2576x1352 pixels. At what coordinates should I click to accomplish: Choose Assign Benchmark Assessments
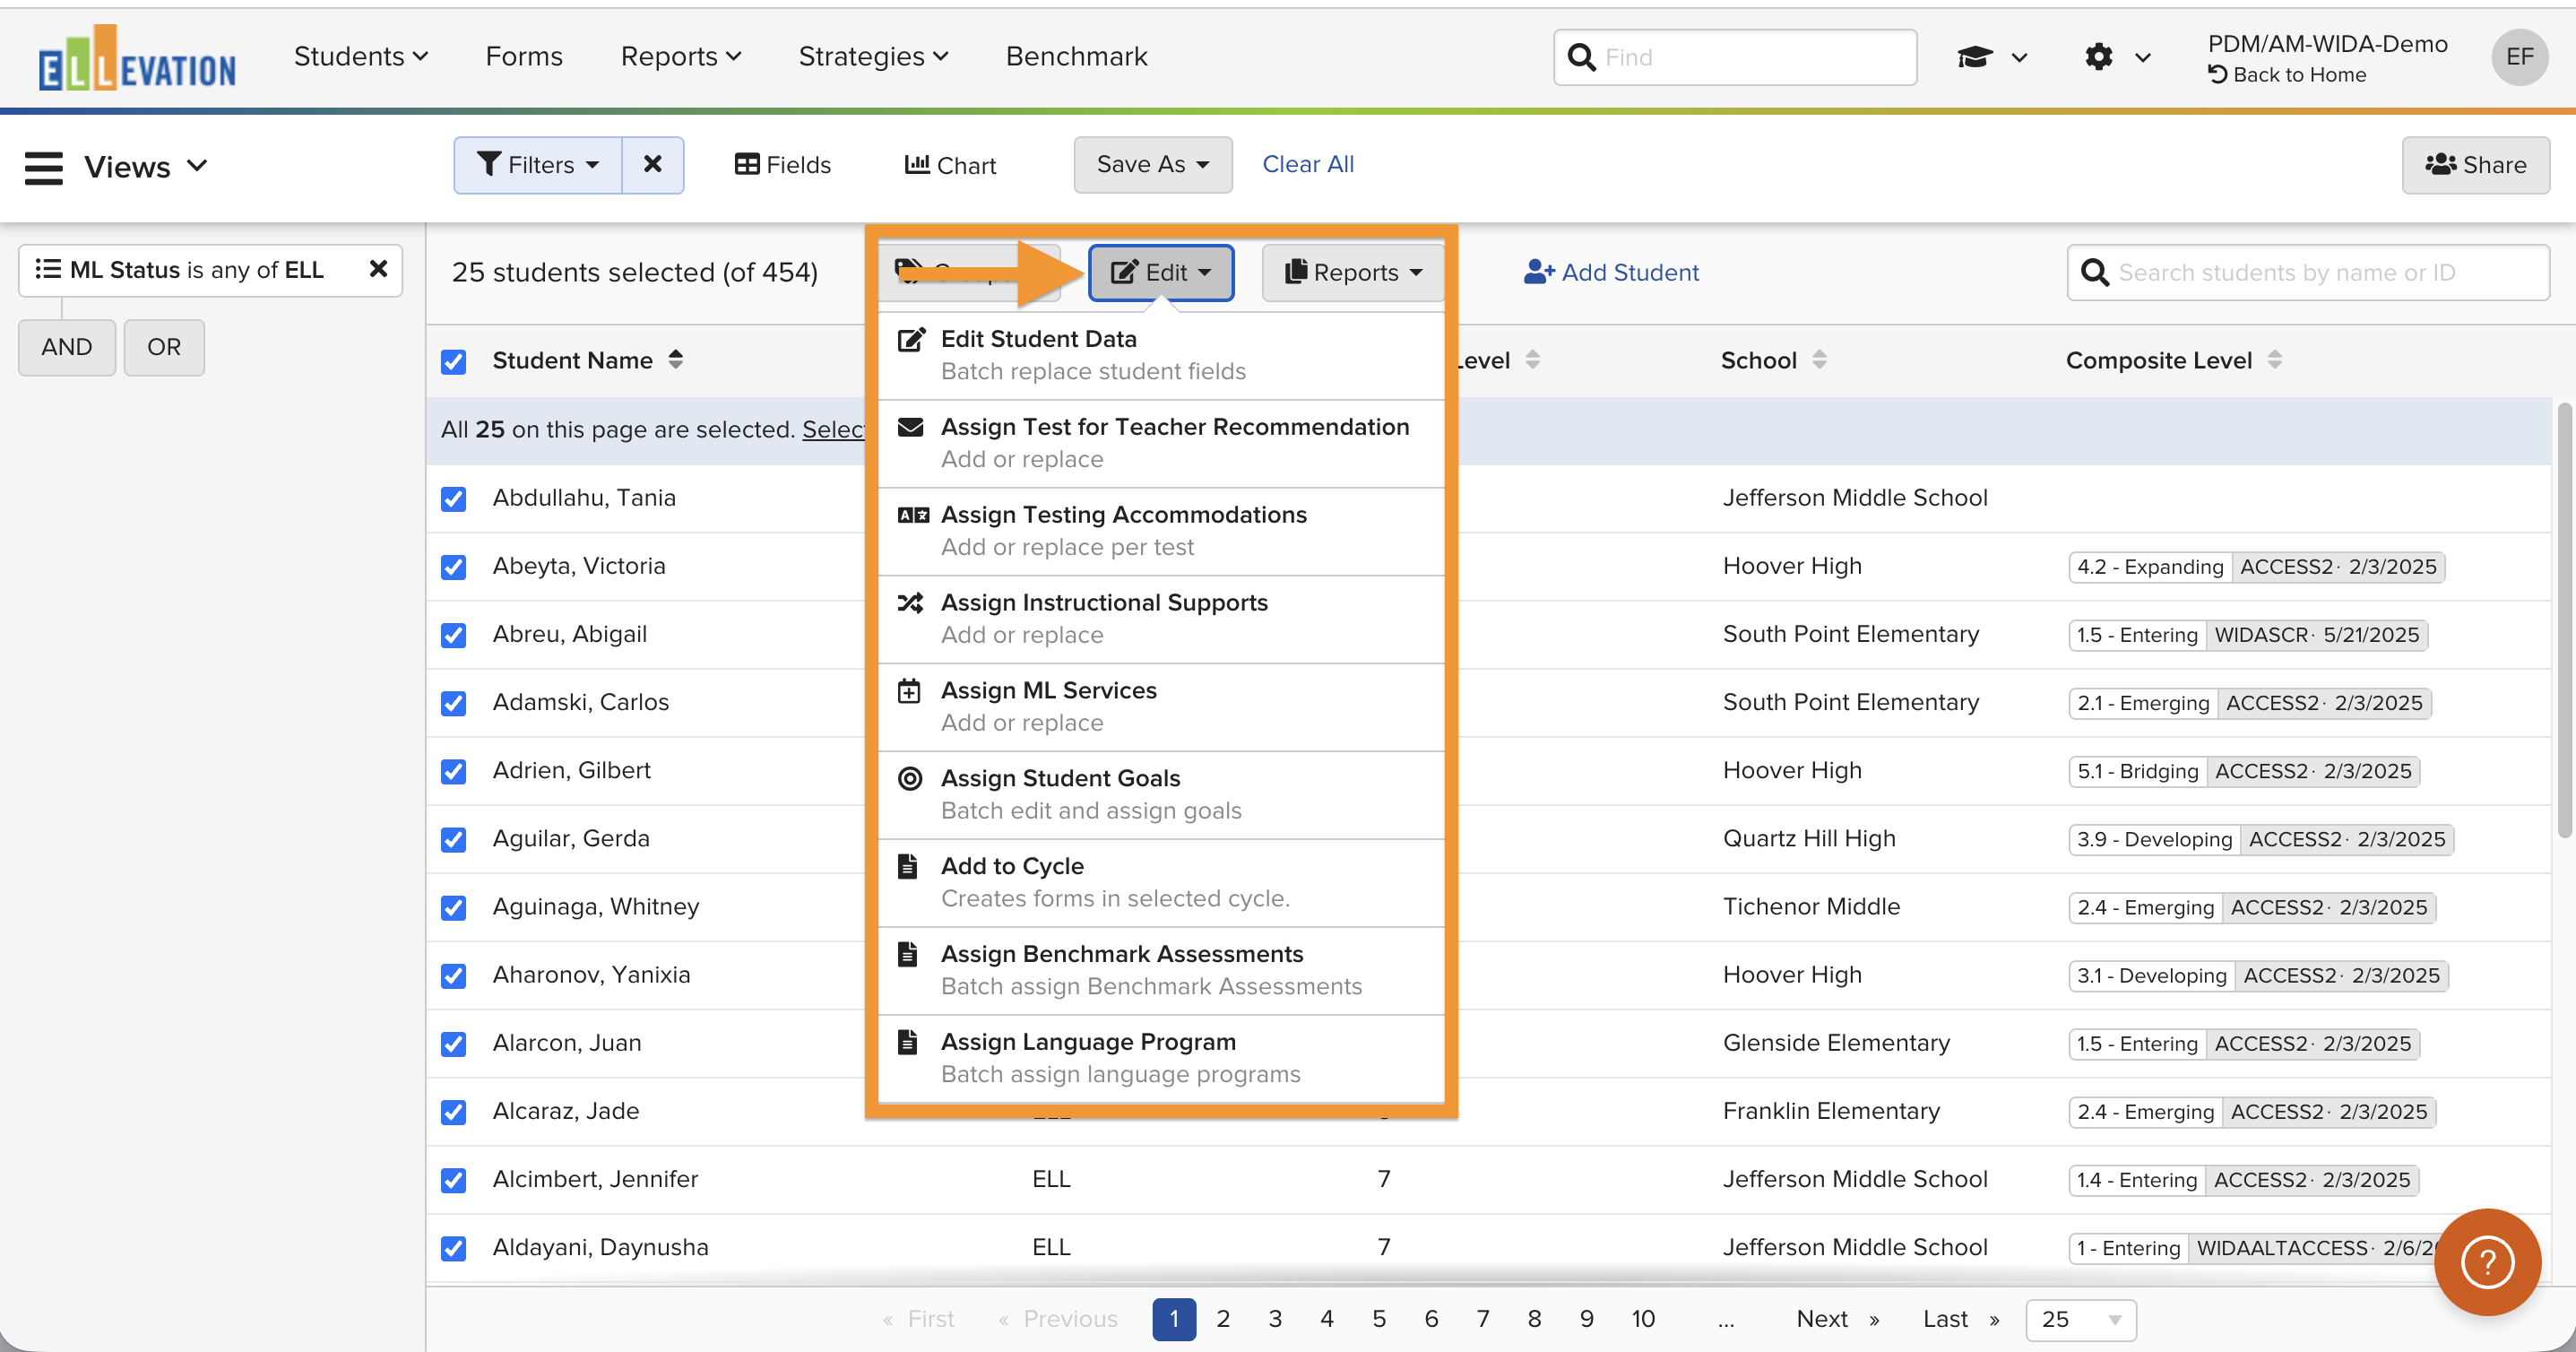pos(1161,971)
